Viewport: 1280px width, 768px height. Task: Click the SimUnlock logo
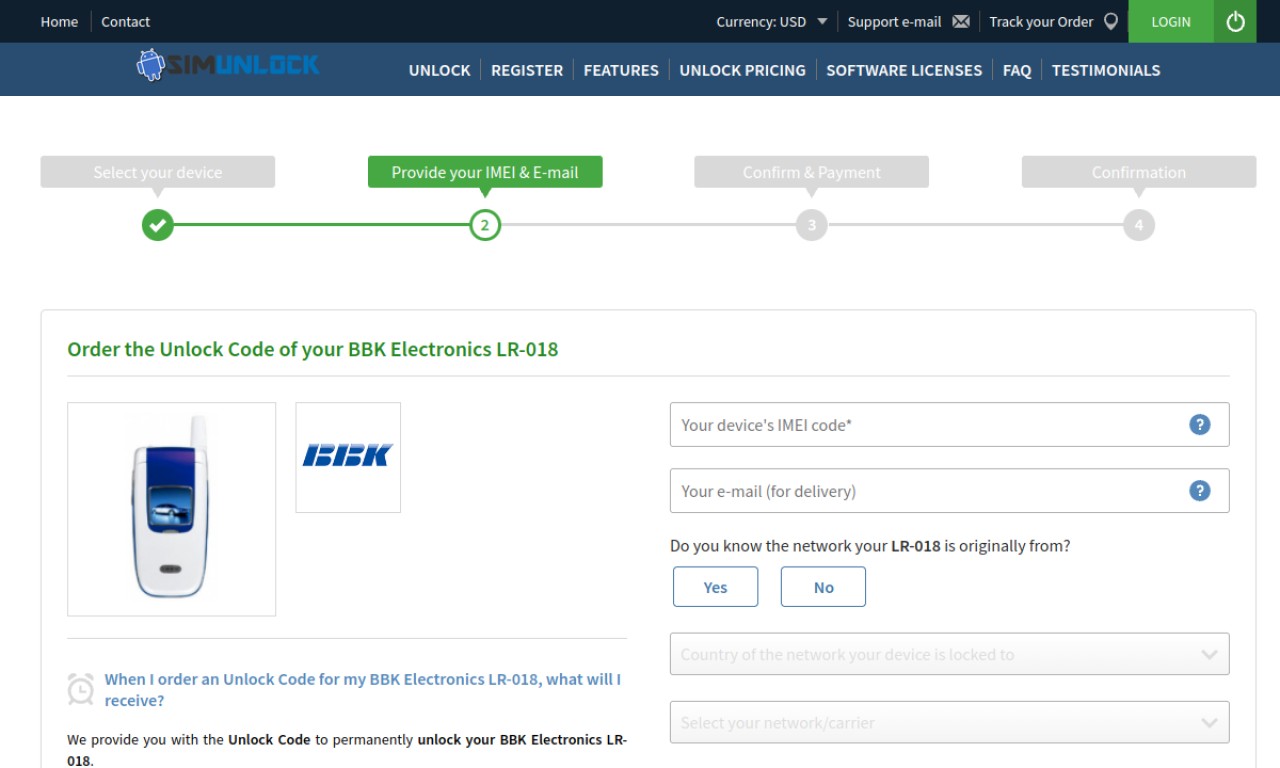pos(228,66)
